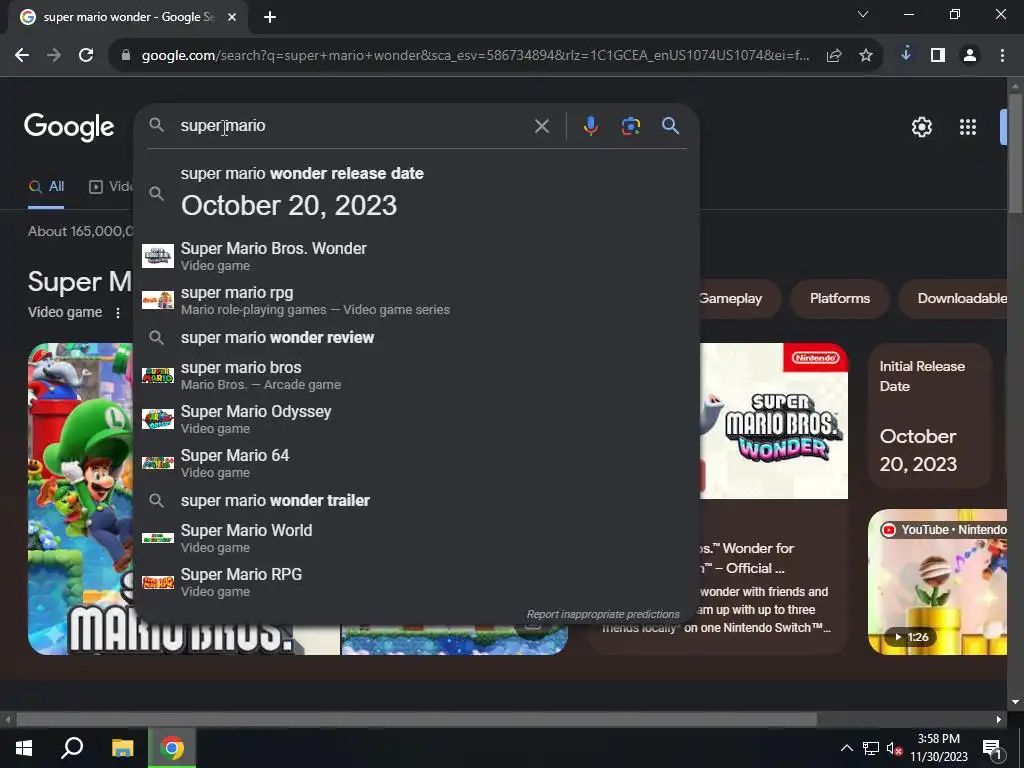Click the Chrome back arrow
The height and width of the screenshot is (768, 1024).
click(x=22, y=56)
